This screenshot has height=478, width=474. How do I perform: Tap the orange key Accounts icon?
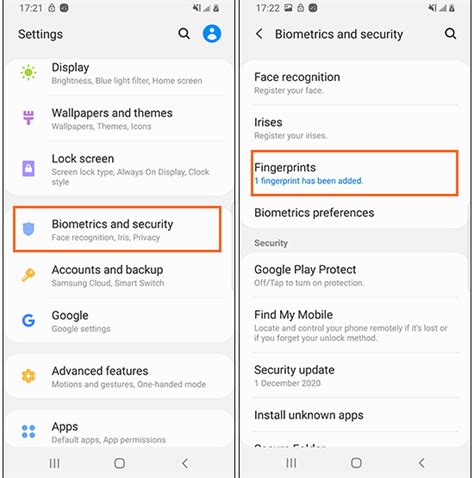(28, 275)
